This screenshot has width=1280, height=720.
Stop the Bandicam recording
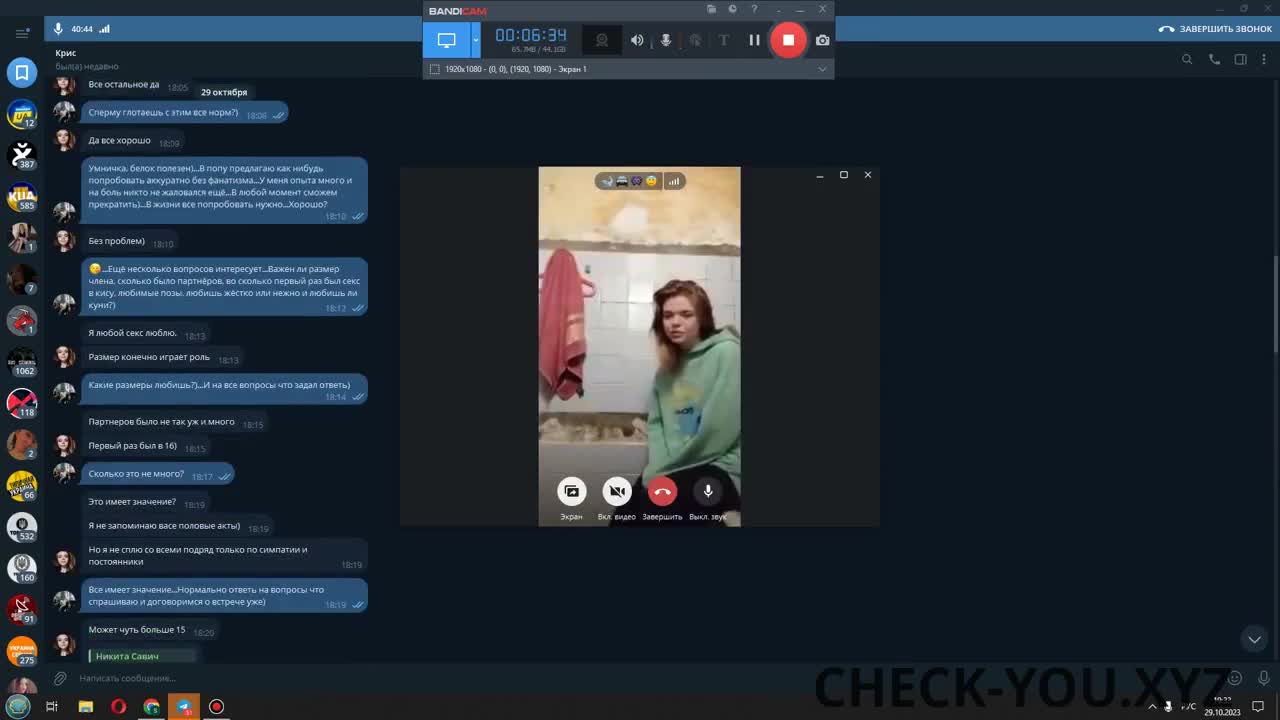click(788, 40)
